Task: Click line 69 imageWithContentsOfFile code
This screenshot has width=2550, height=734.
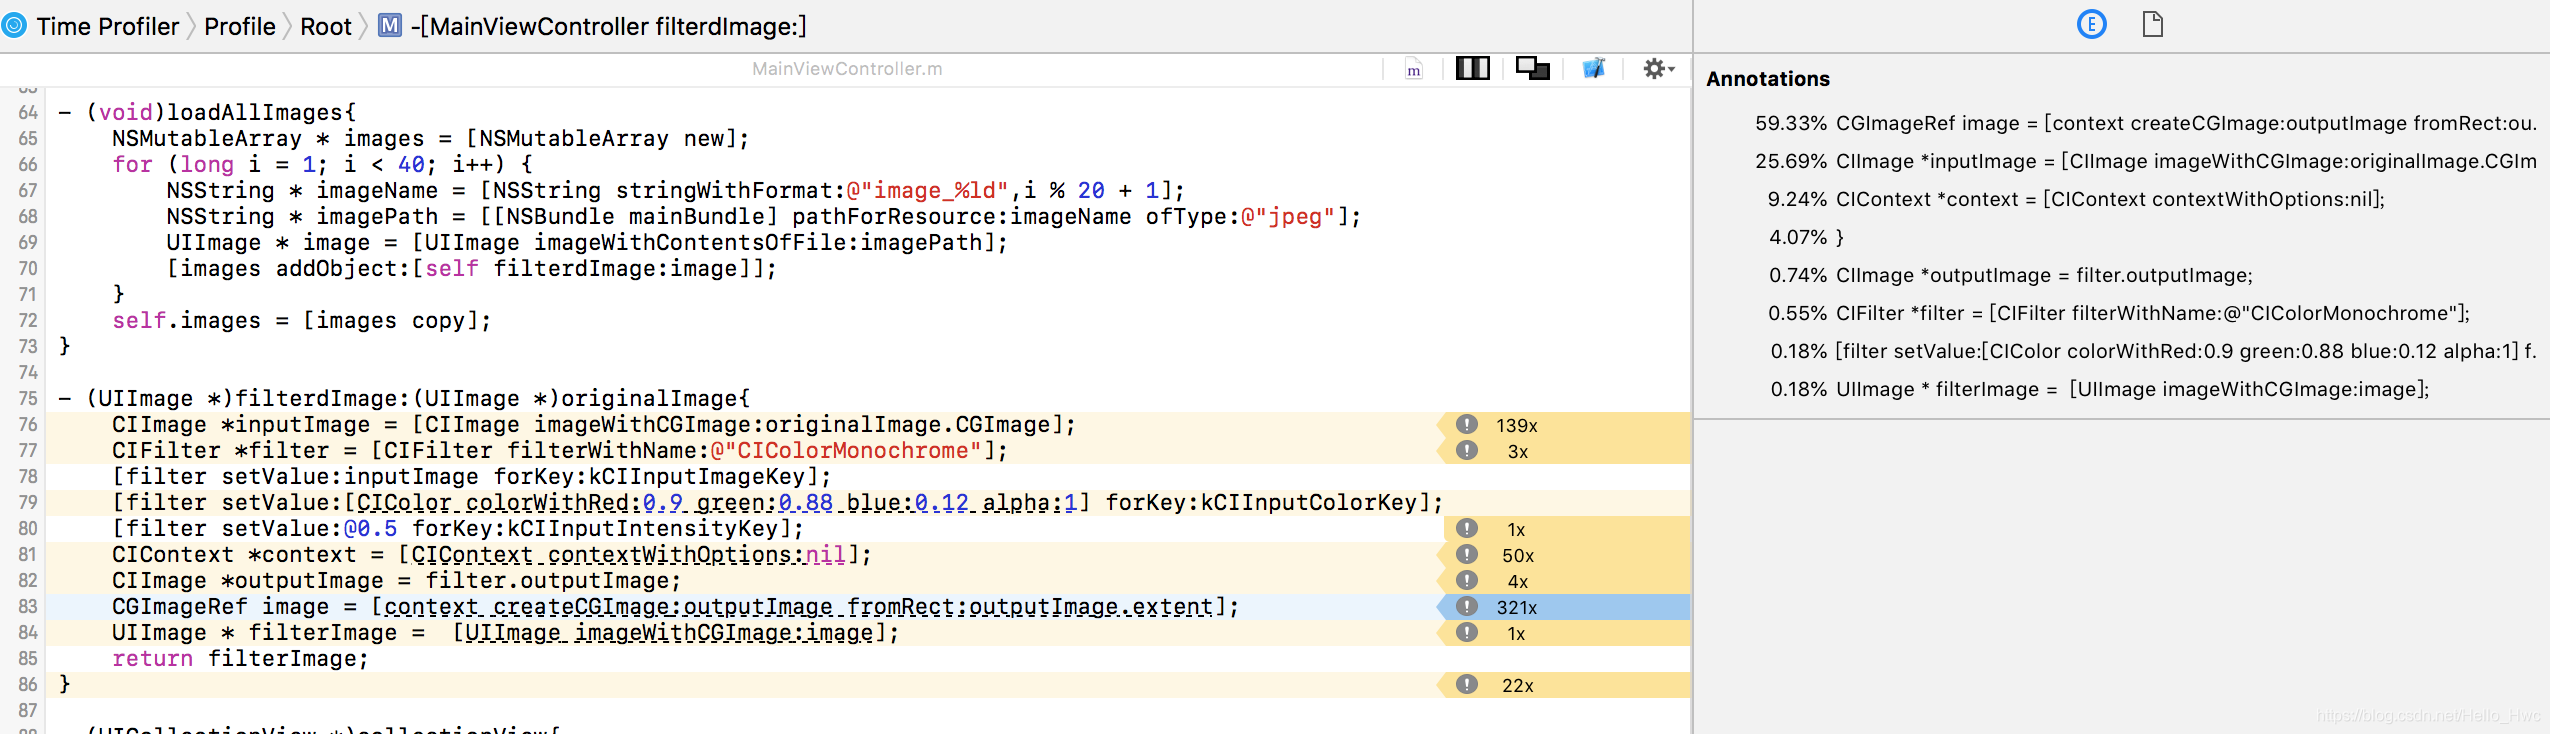Action: [x=587, y=243]
